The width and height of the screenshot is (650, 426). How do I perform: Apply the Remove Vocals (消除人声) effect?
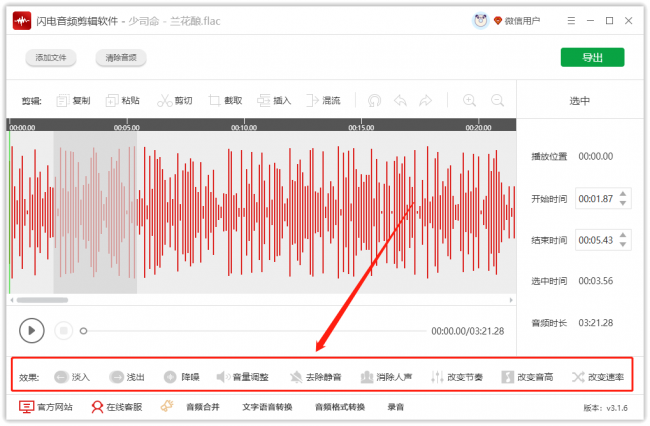pyautogui.click(x=386, y=377)
